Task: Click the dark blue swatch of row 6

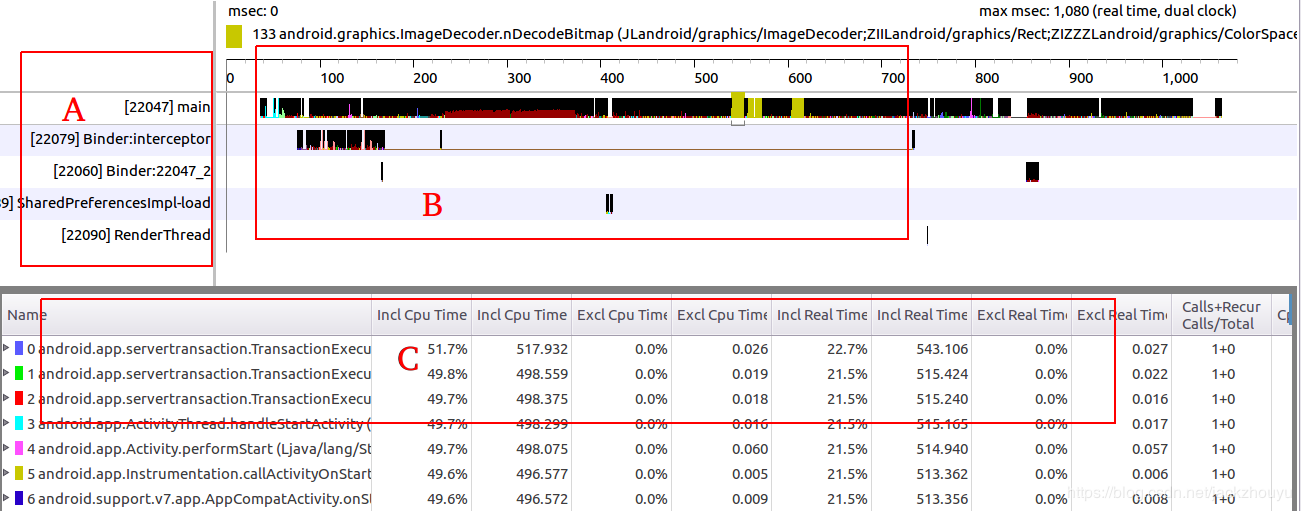Action: click(19, 499)
